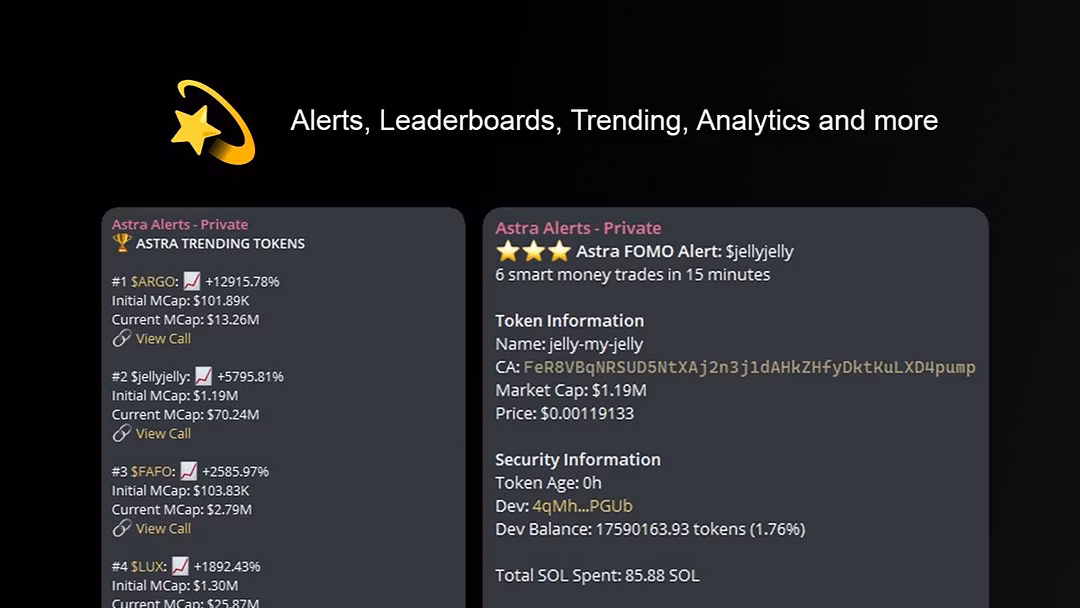Click the chart icon in the #2 $jellyjelly row
The height and width of the screenshot is (608, 1080).
click(x=203, y=376)
